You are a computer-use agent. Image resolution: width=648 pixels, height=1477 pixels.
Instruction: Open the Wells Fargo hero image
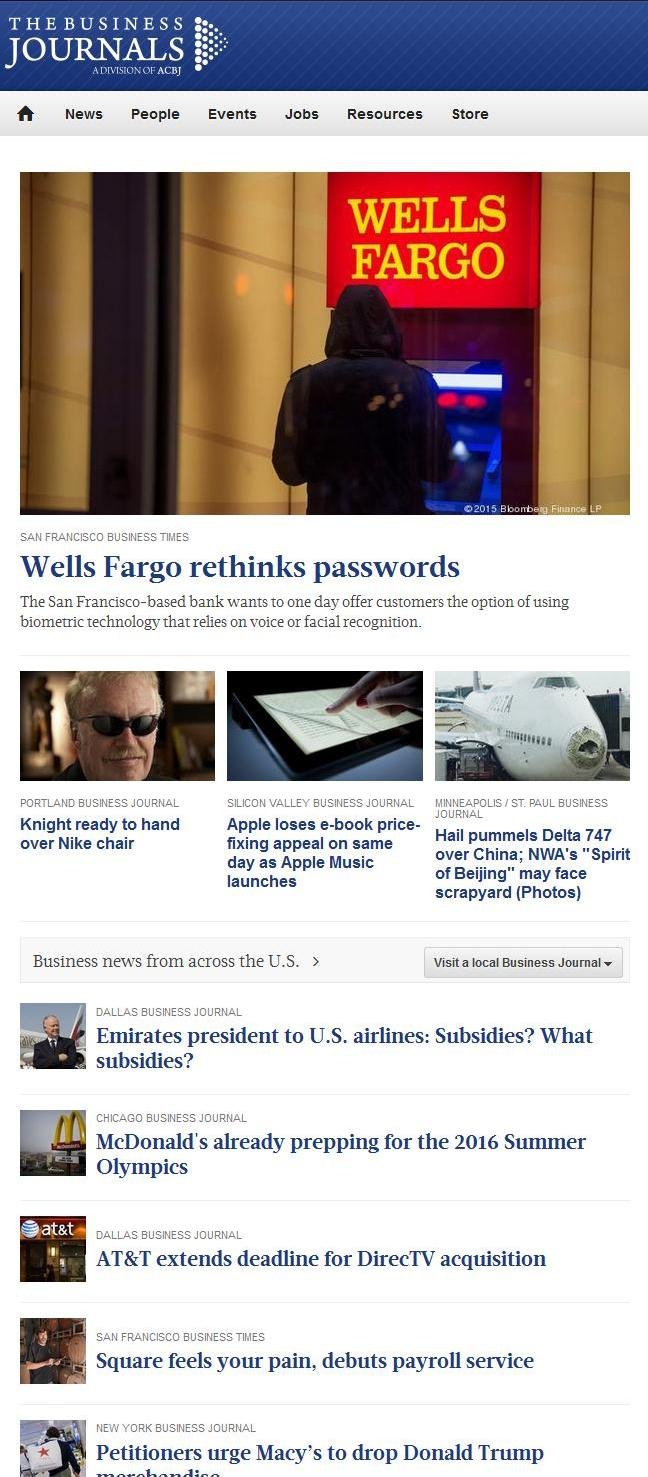pyautogui.click(x=325, y=343)
